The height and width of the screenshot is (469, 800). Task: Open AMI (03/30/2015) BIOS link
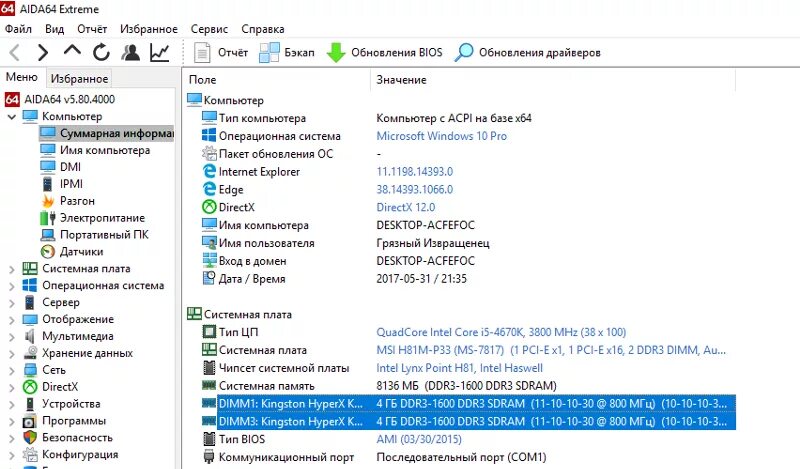click(419, 439)
